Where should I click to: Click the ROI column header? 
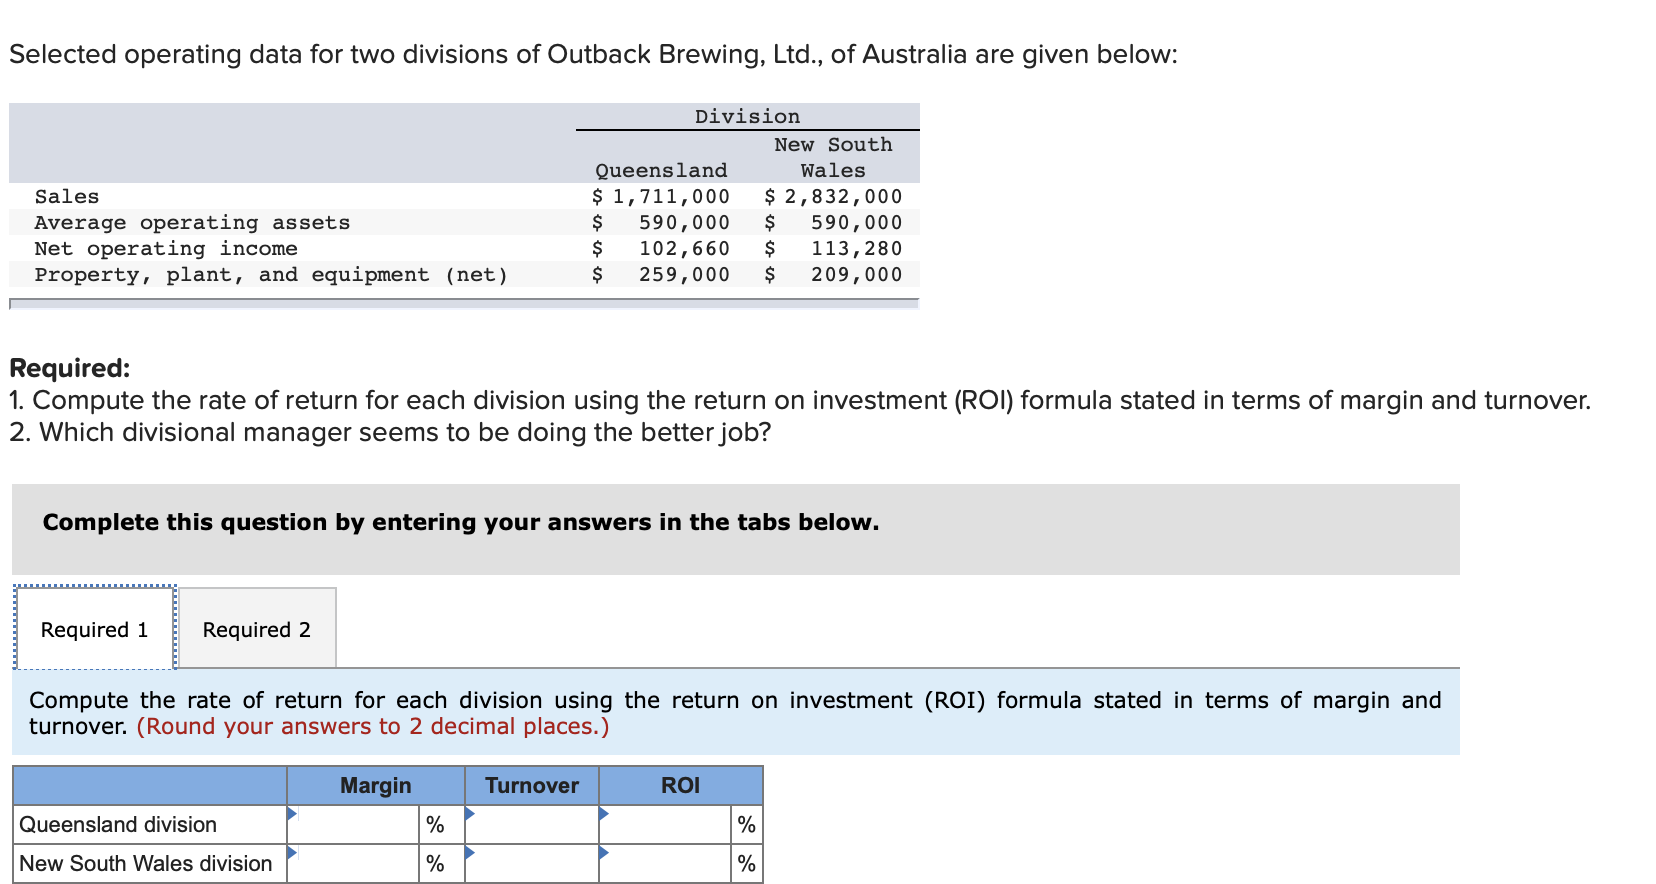coord(680,786)
